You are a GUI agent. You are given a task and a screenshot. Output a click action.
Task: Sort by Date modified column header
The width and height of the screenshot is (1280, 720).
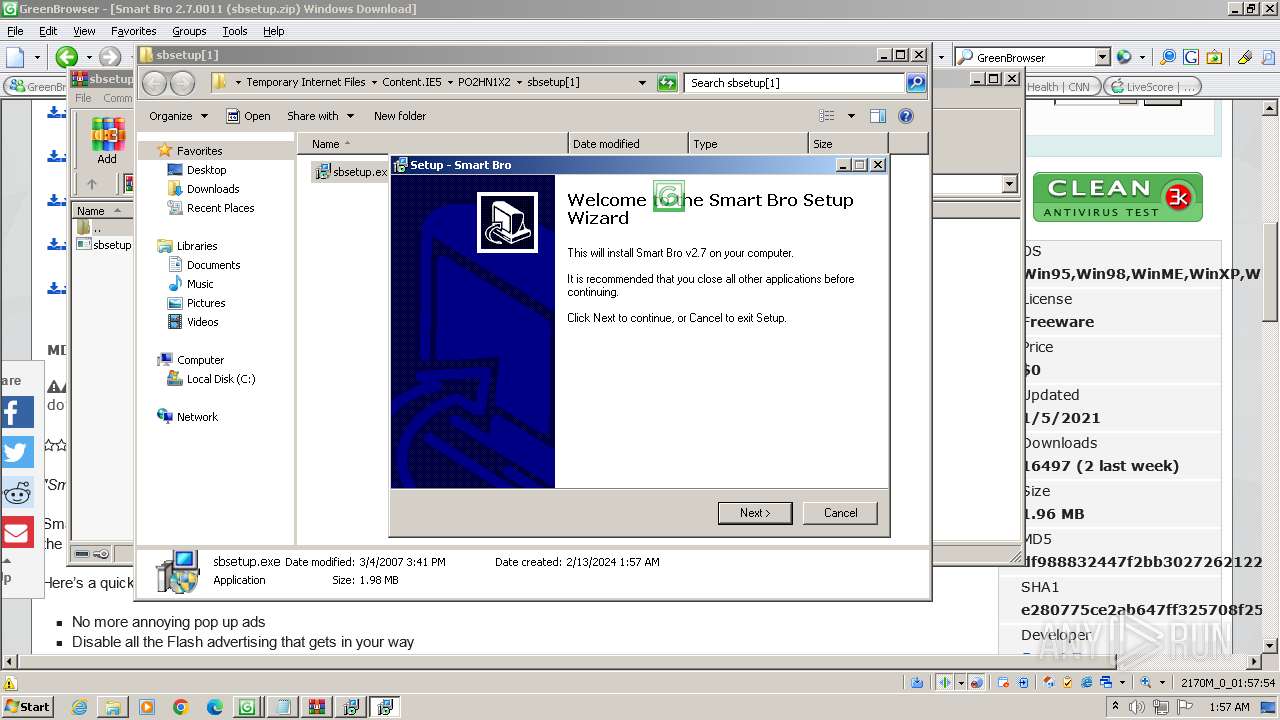click(628, 144)
